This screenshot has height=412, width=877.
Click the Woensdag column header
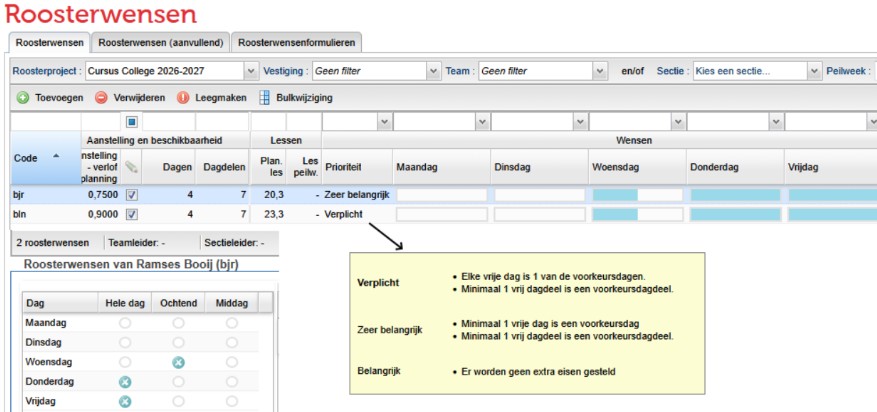coord(637,167)
